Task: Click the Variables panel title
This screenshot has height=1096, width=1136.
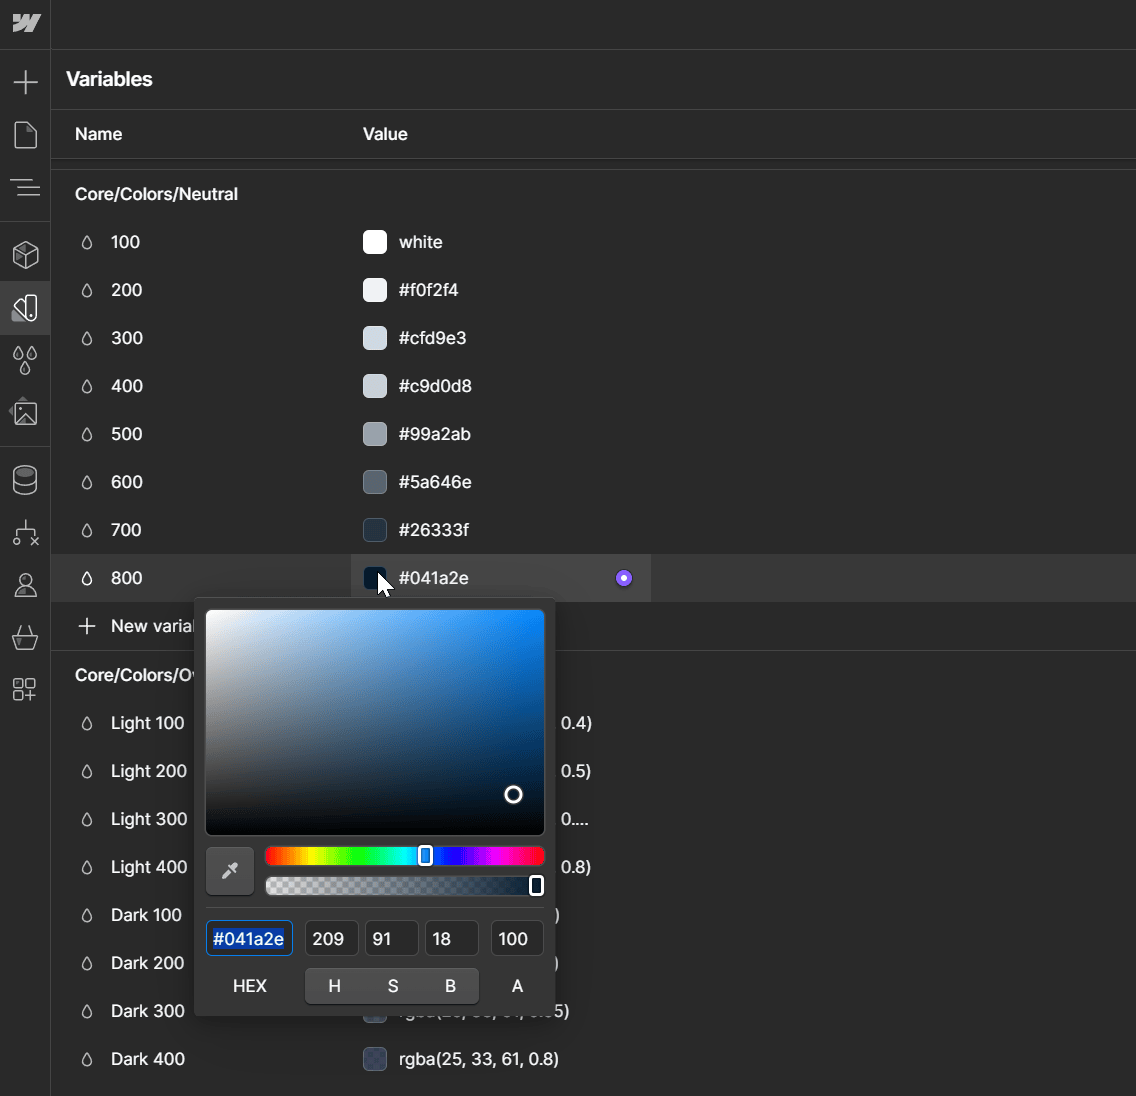Action: tap(109, 79)
